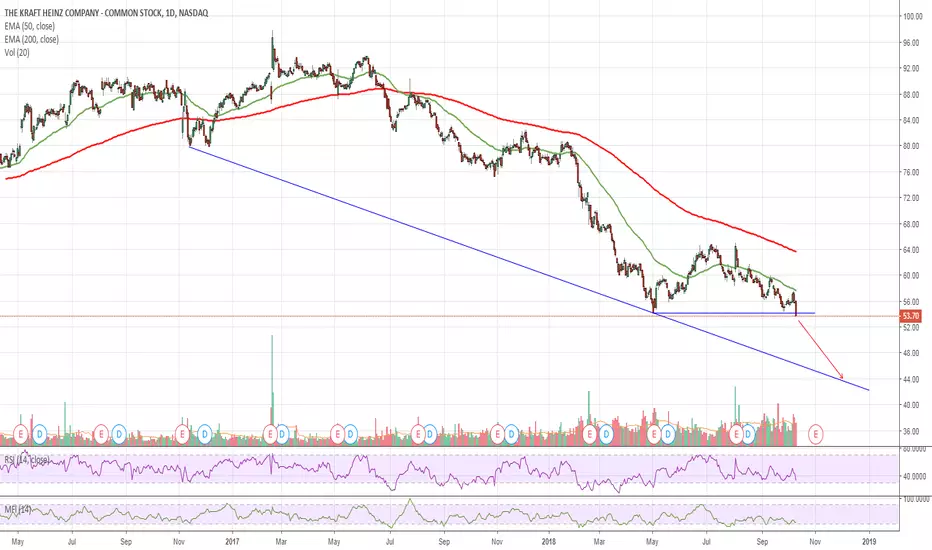The image size is (932, 550).
Task: Open the earnings marker near August 2016
Action: click(101, 434)
